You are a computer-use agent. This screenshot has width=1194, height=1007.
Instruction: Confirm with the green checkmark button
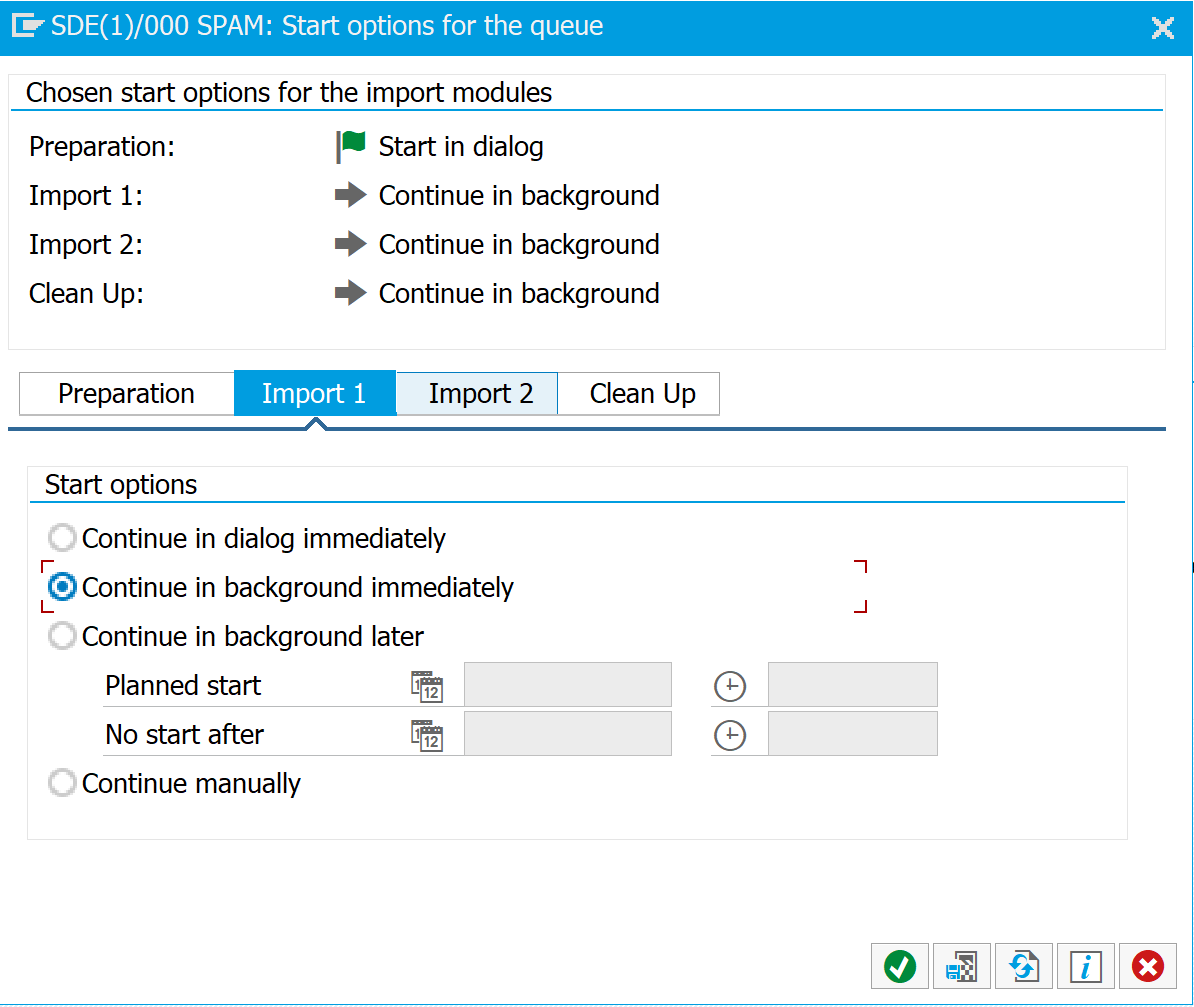click(900, 966)
